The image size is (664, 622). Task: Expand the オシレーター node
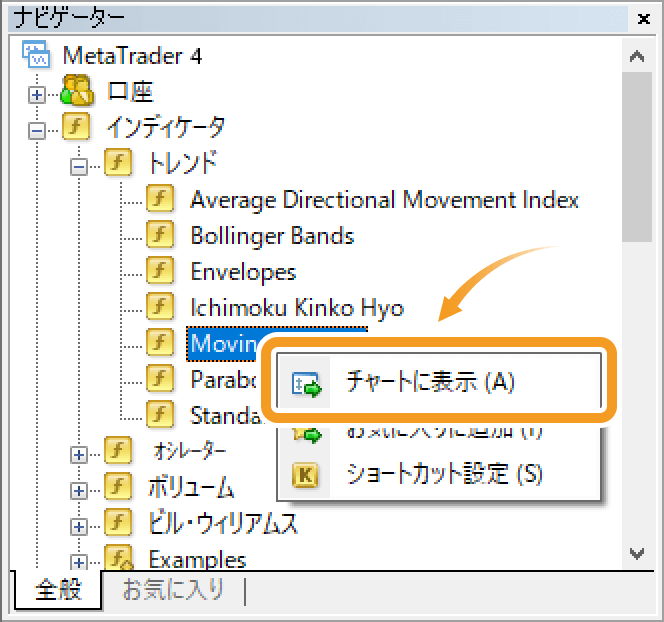tap(79, 455)
